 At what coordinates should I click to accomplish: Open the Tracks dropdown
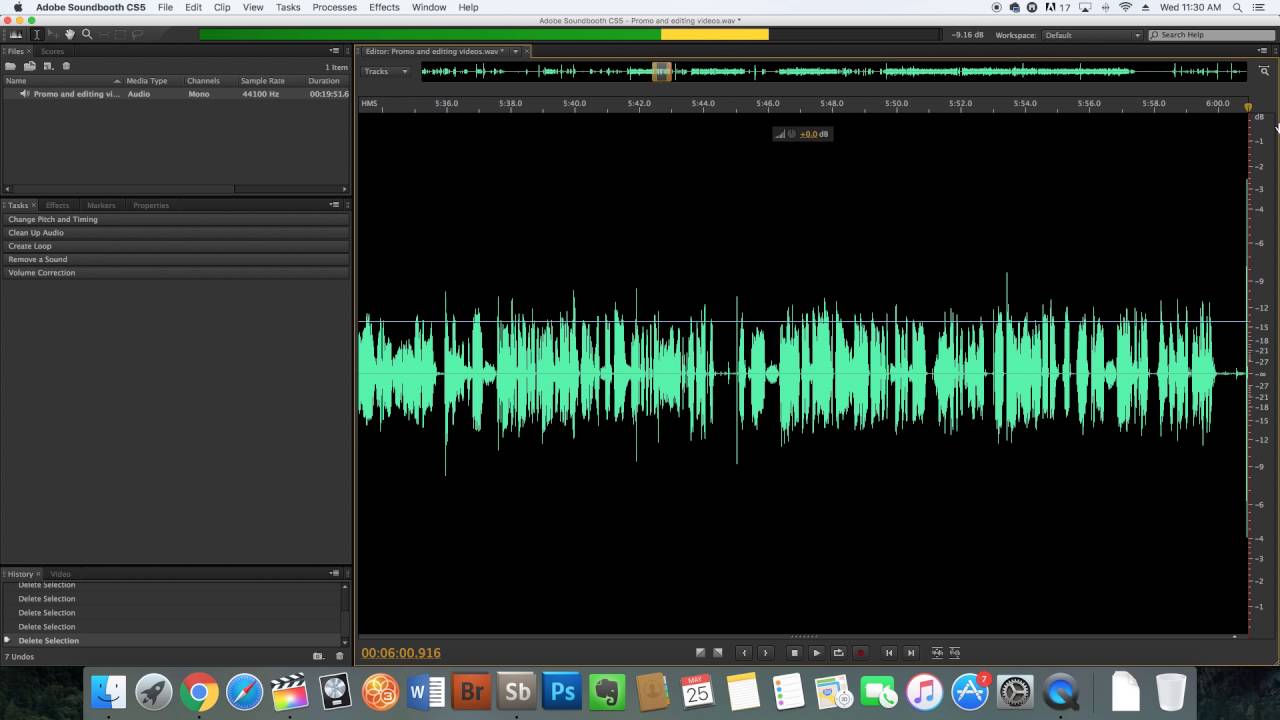385,71
